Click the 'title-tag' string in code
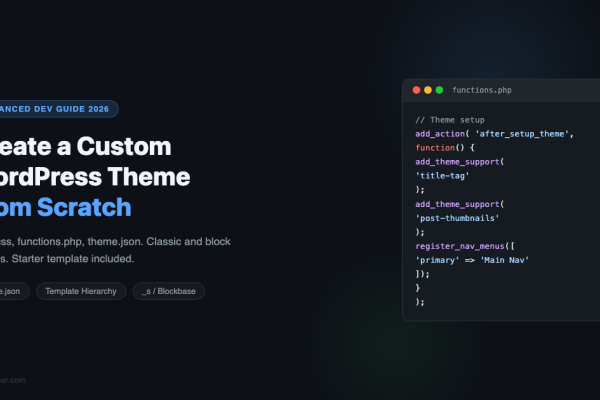Viewport: 600px width, 400px height. [442, 176]
